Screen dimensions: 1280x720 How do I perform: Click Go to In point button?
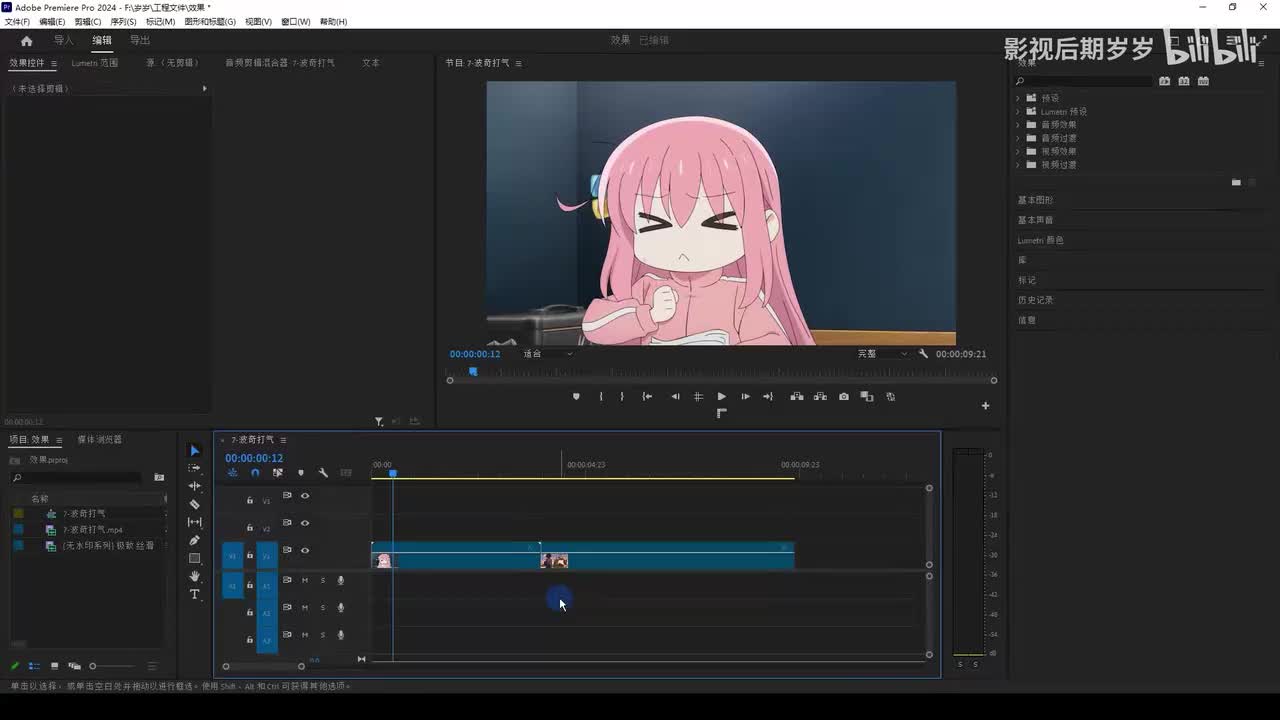point(647,397)
